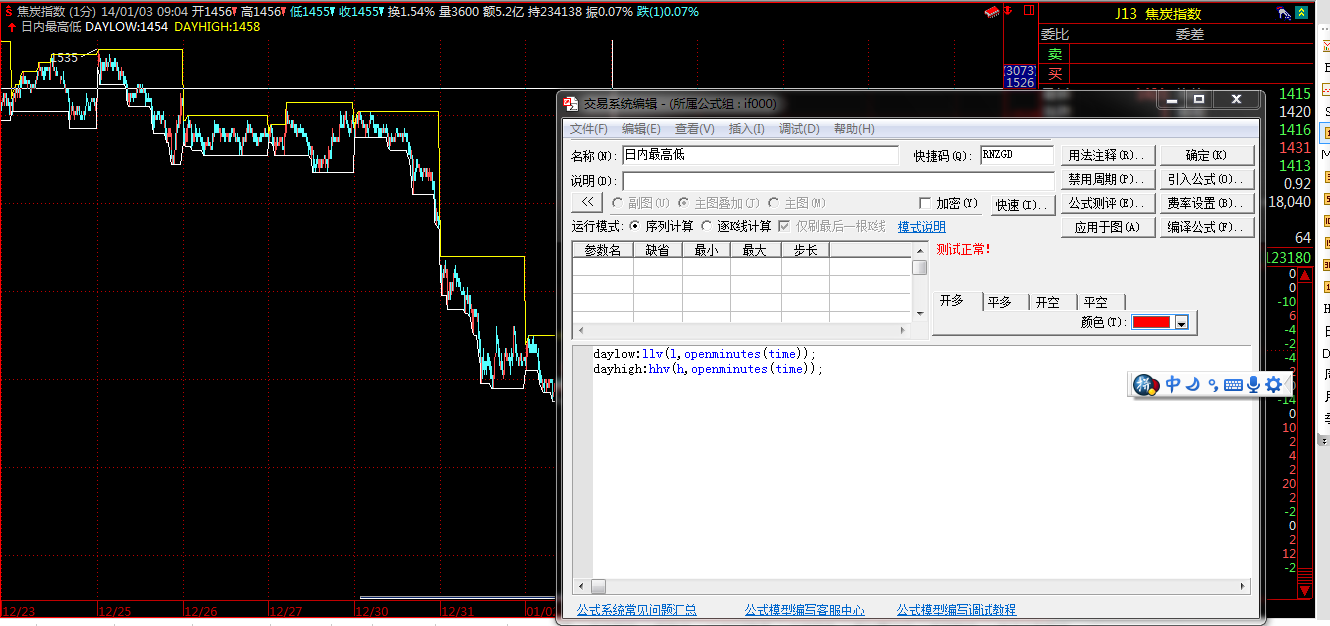Click the red chip icon above chart
This screenshot has height=626, width=1330.
(993, 11)
